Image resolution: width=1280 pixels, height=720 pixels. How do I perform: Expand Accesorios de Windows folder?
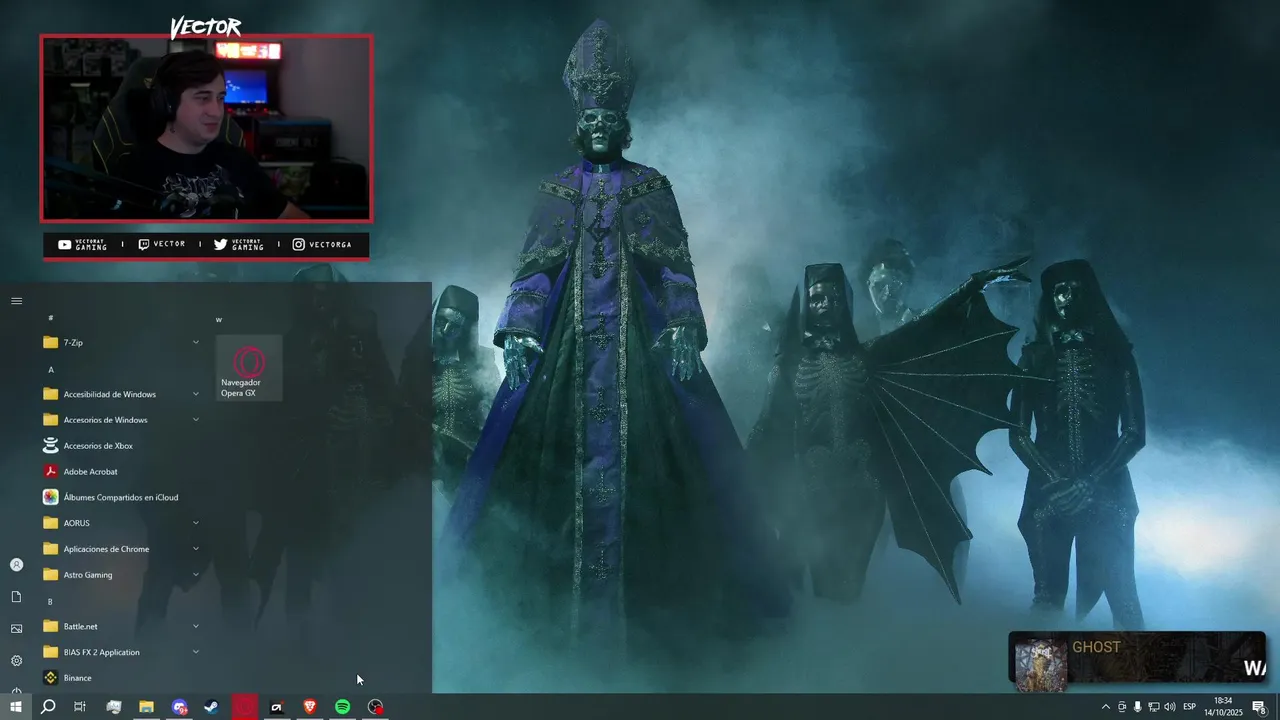point(121,420)
